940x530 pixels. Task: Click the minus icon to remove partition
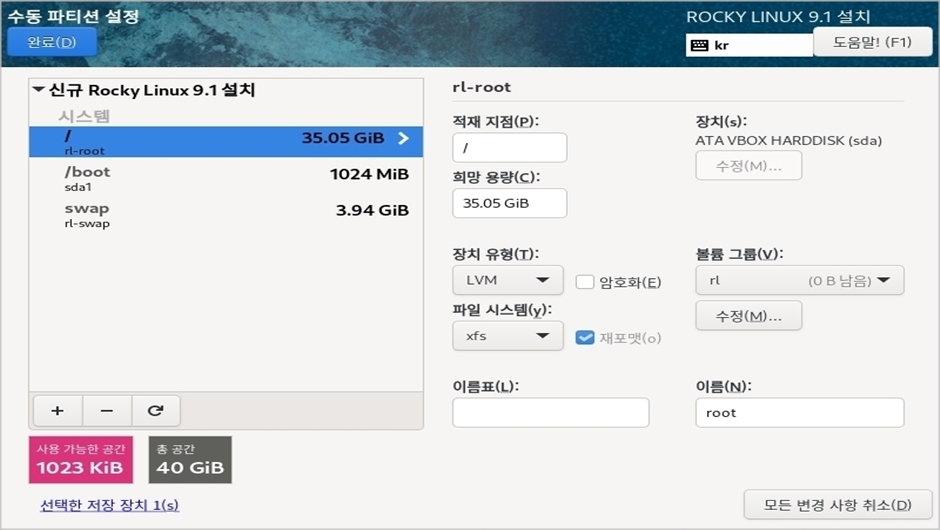[x=107, y=411]
